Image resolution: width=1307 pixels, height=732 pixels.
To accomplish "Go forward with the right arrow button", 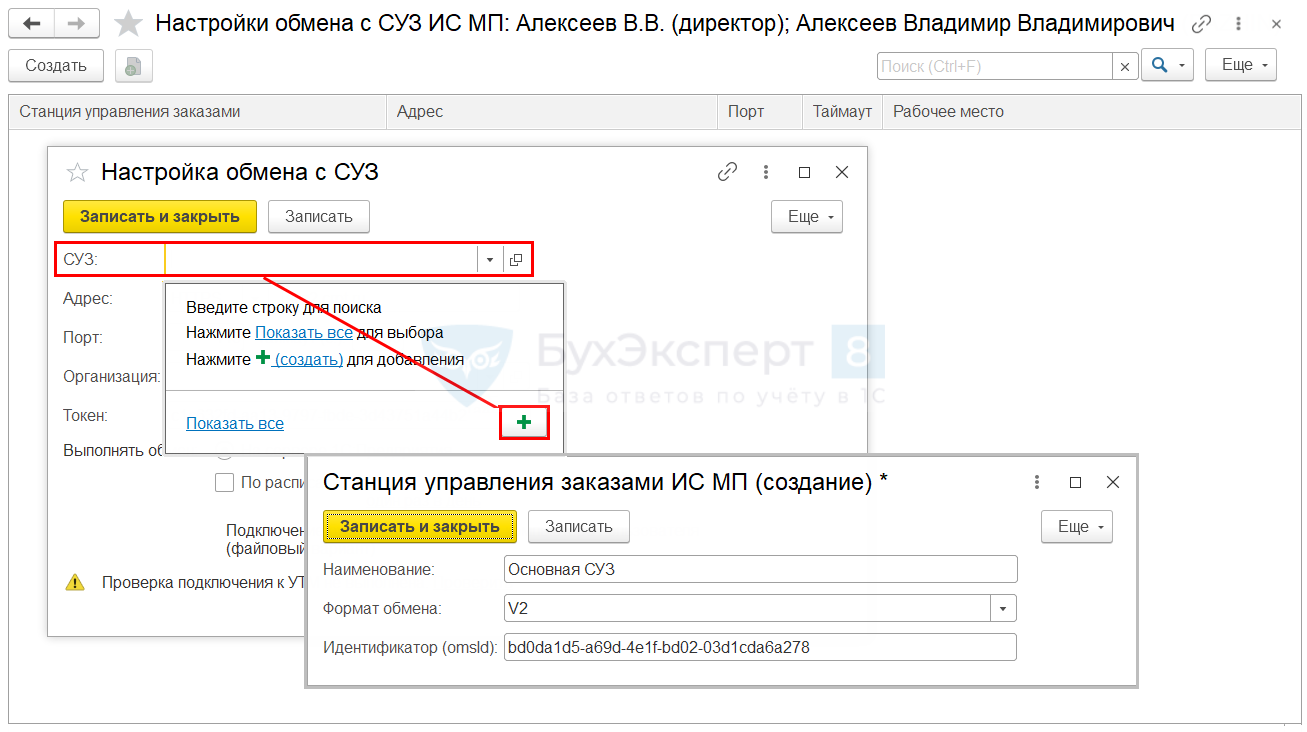I will pos(76,23).
